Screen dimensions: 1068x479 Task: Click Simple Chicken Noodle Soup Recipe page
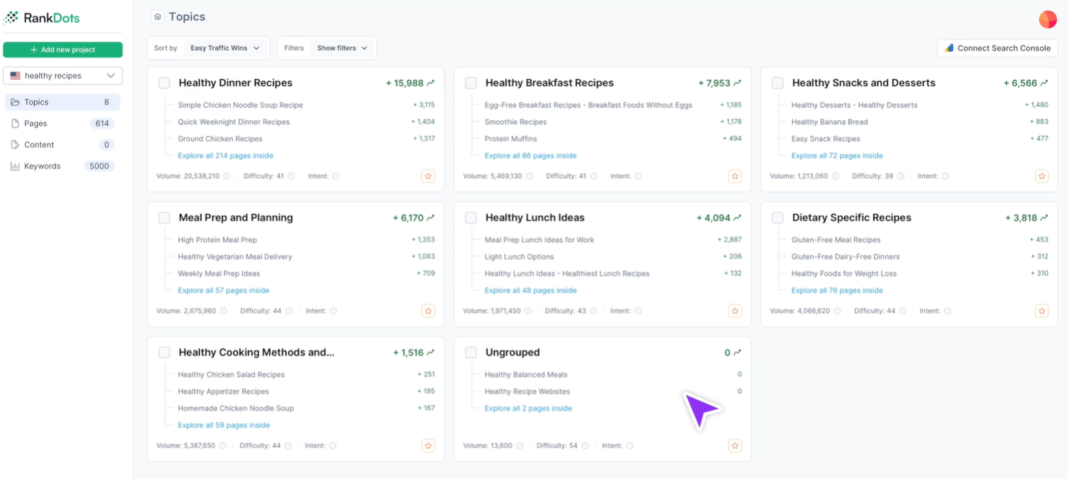[240, 105]
